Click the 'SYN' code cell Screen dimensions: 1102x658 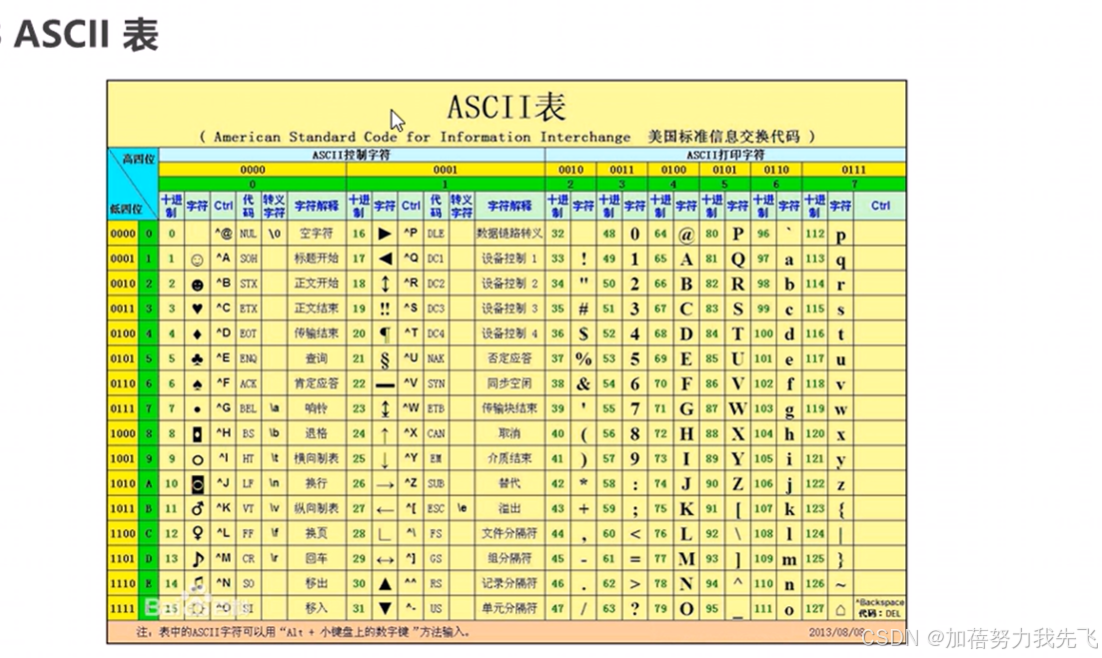436,383
